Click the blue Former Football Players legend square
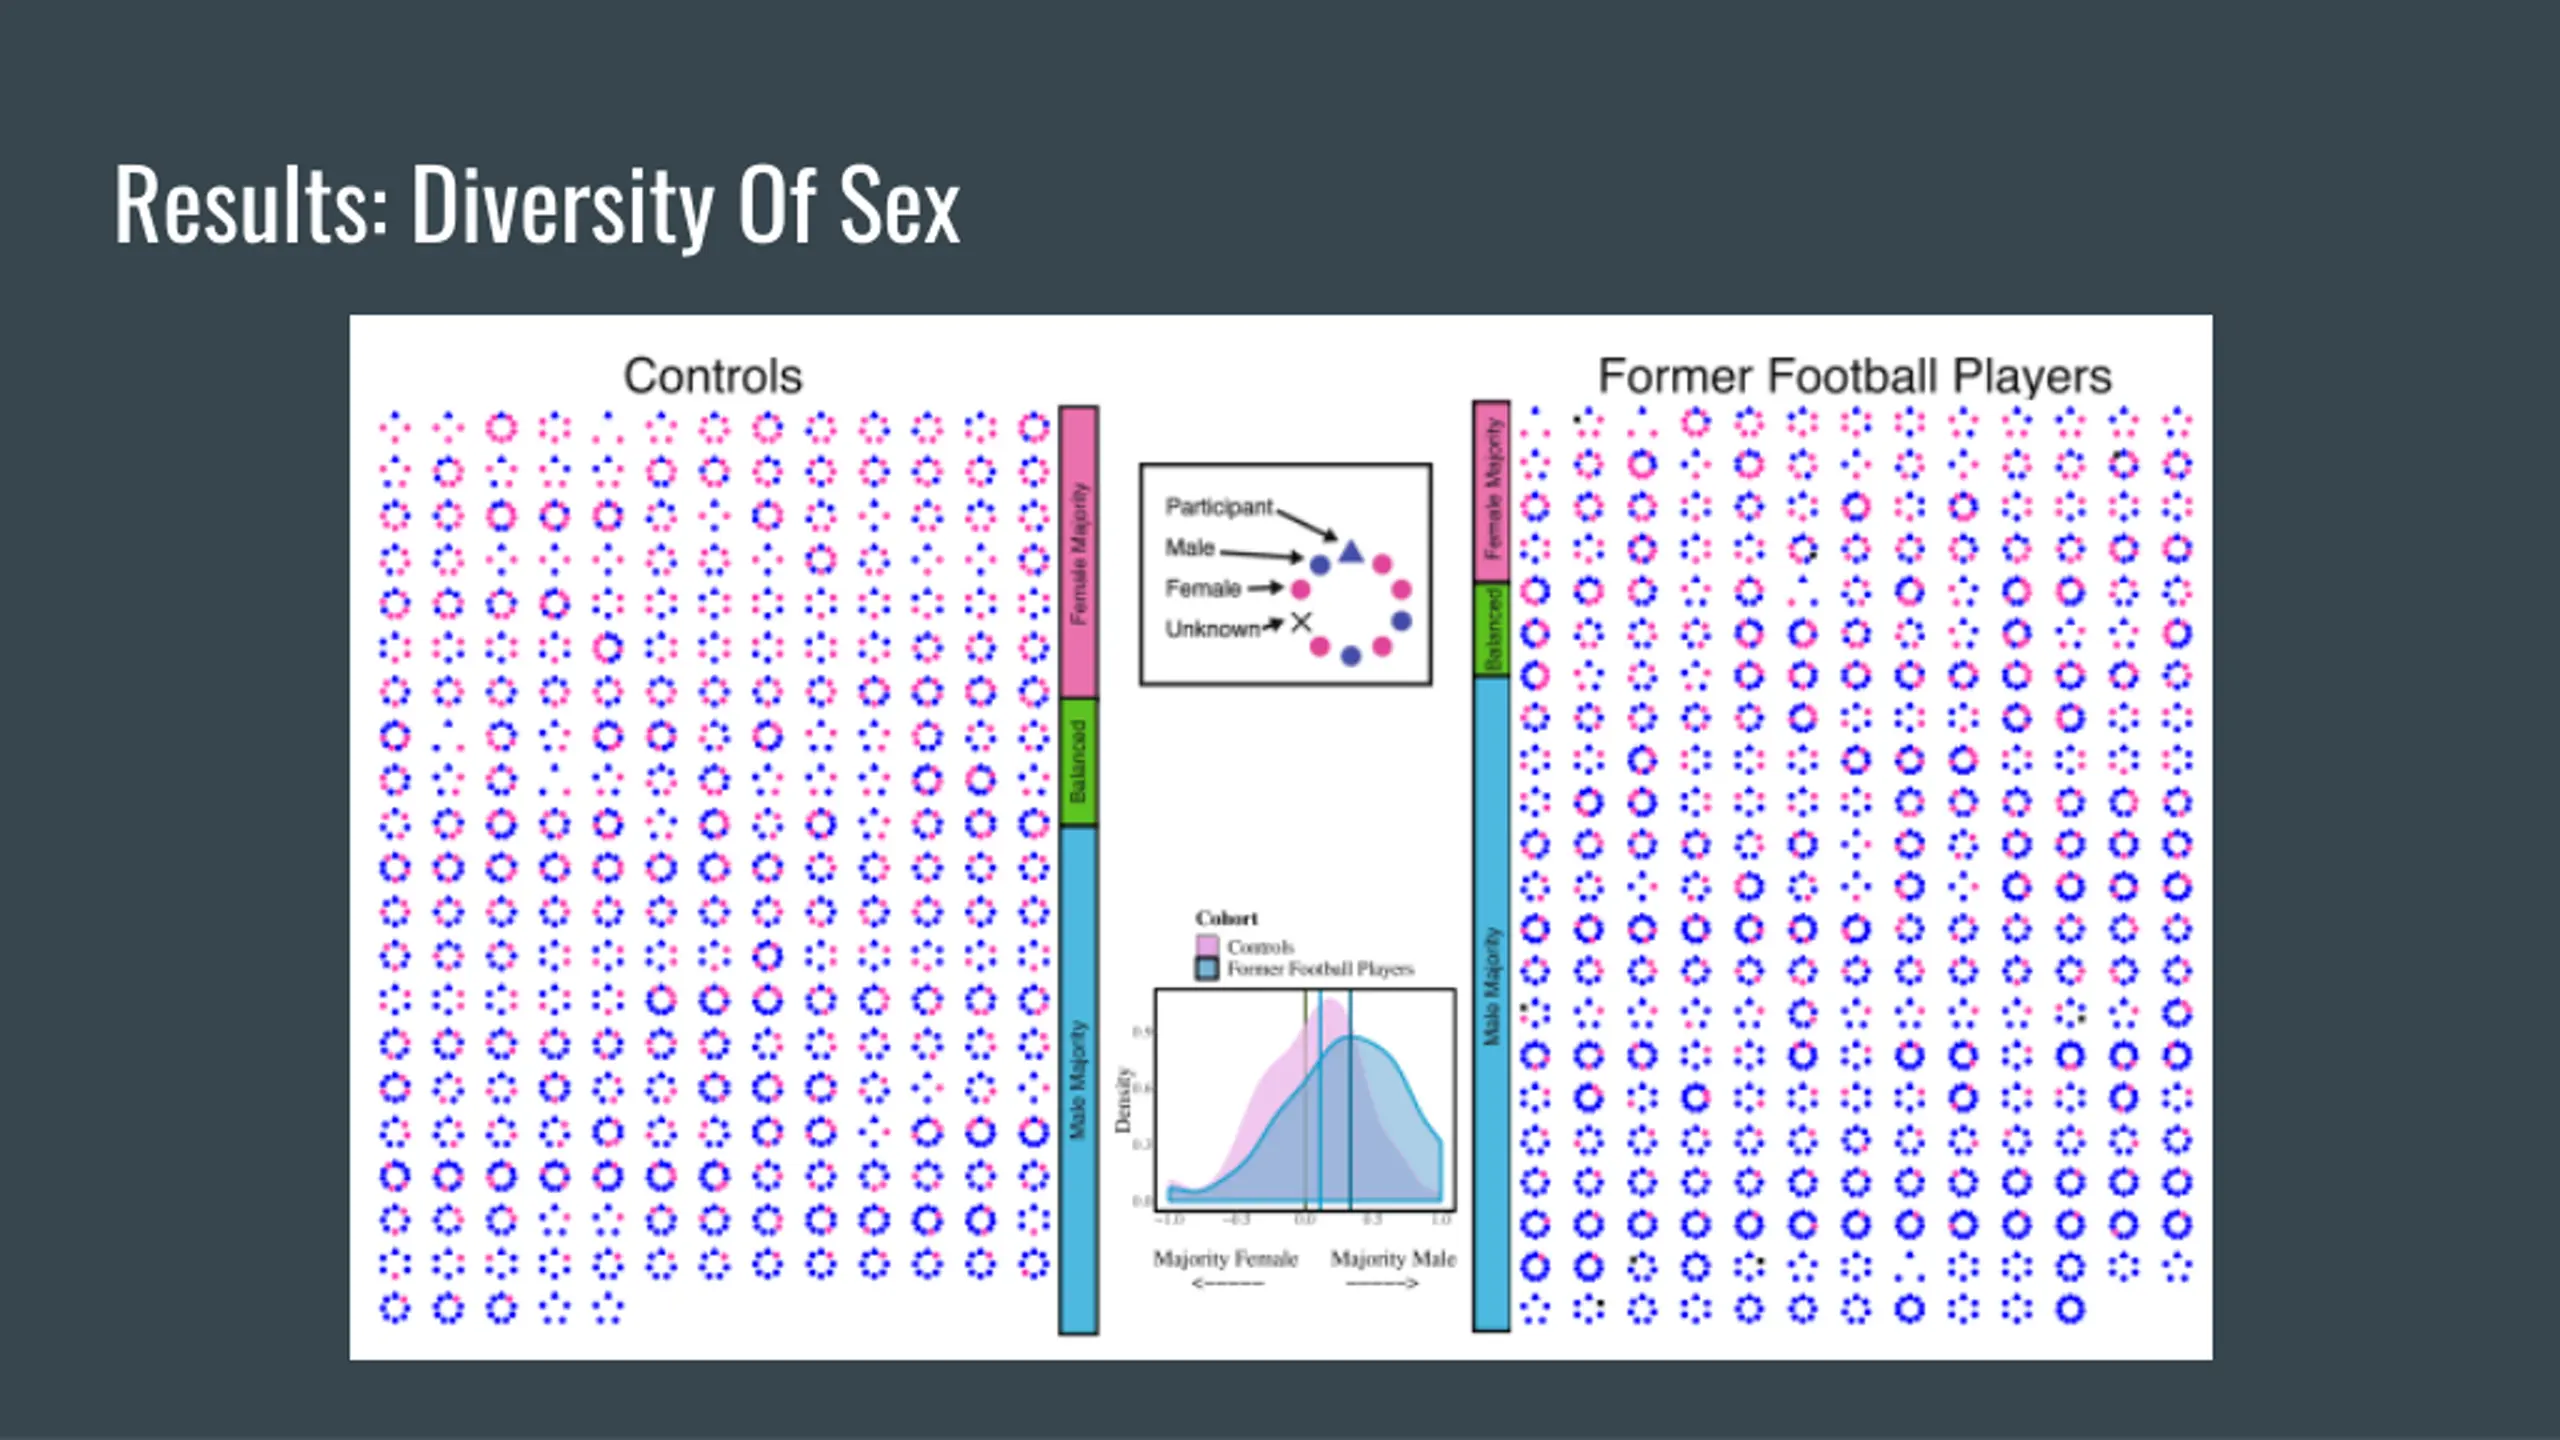This screenshot has height=1440, width=2560. [1207, 968]
